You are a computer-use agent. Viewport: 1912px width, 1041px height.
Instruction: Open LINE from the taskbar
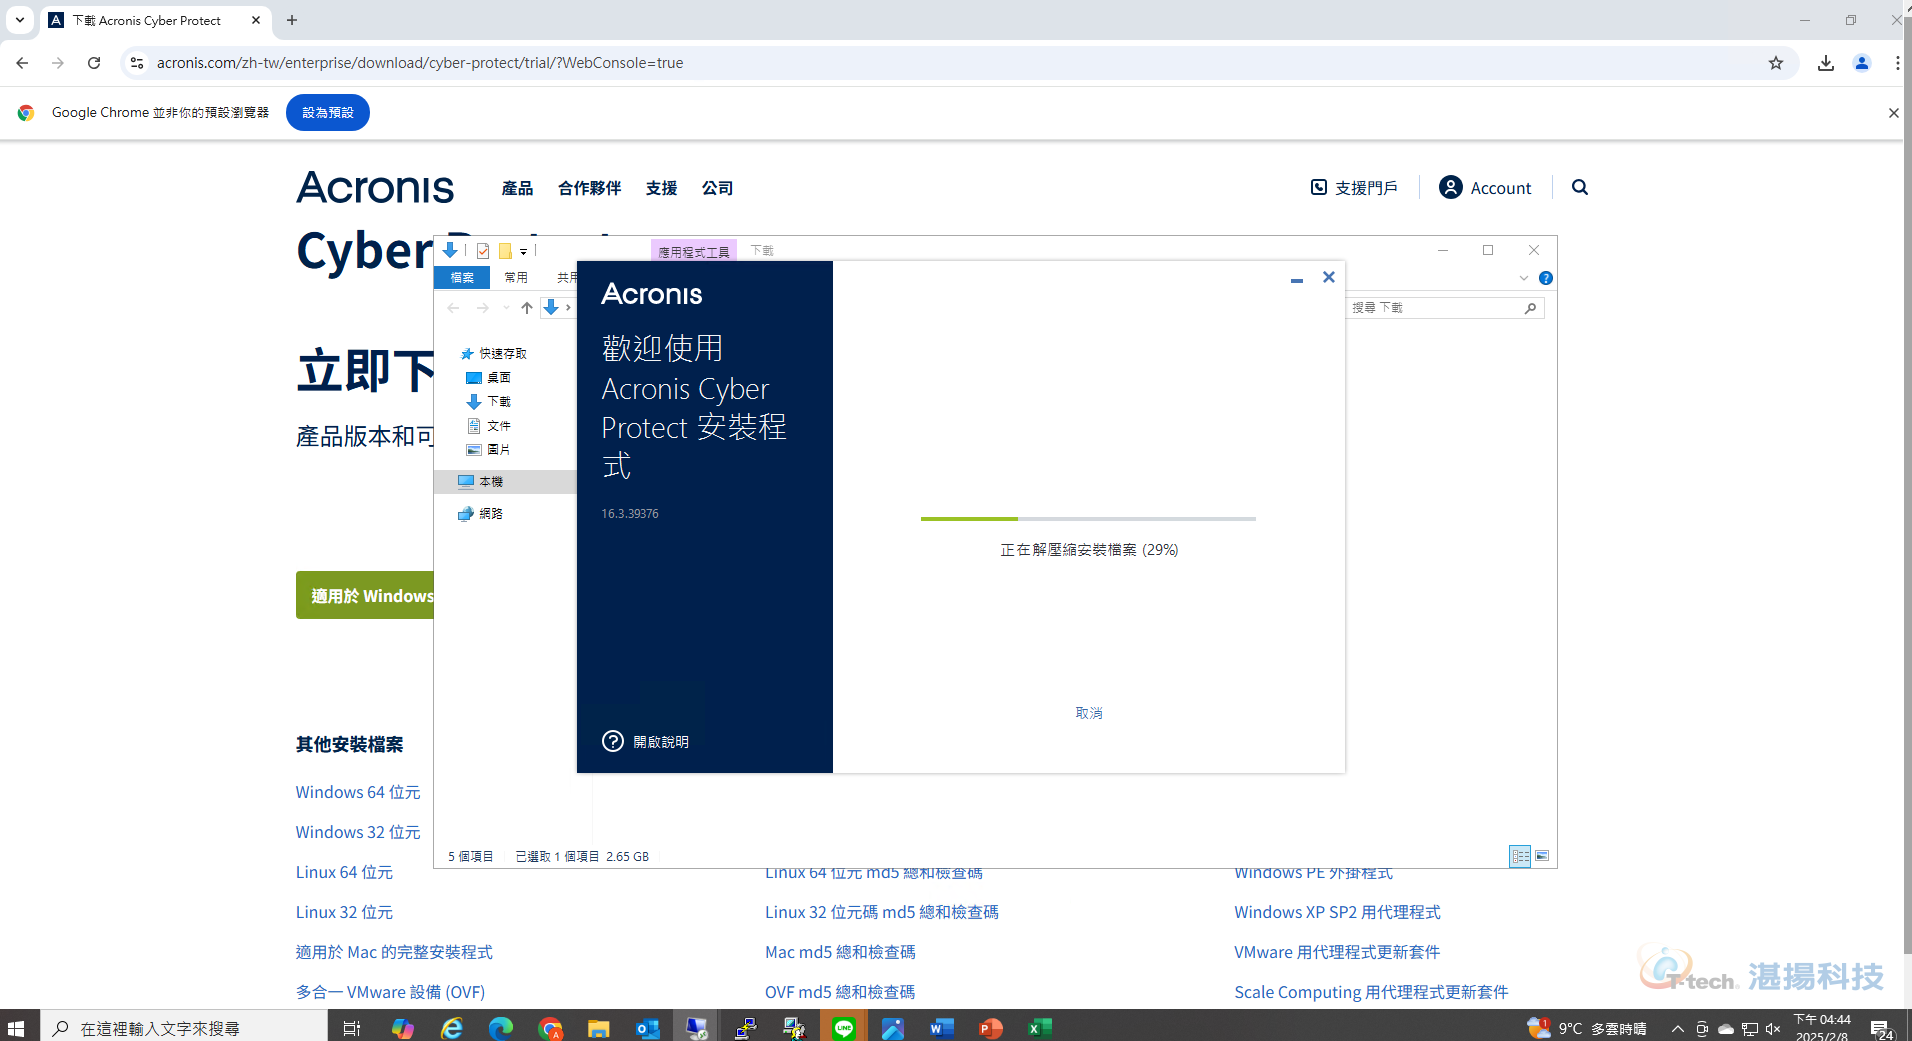[x=843, y=1028]
